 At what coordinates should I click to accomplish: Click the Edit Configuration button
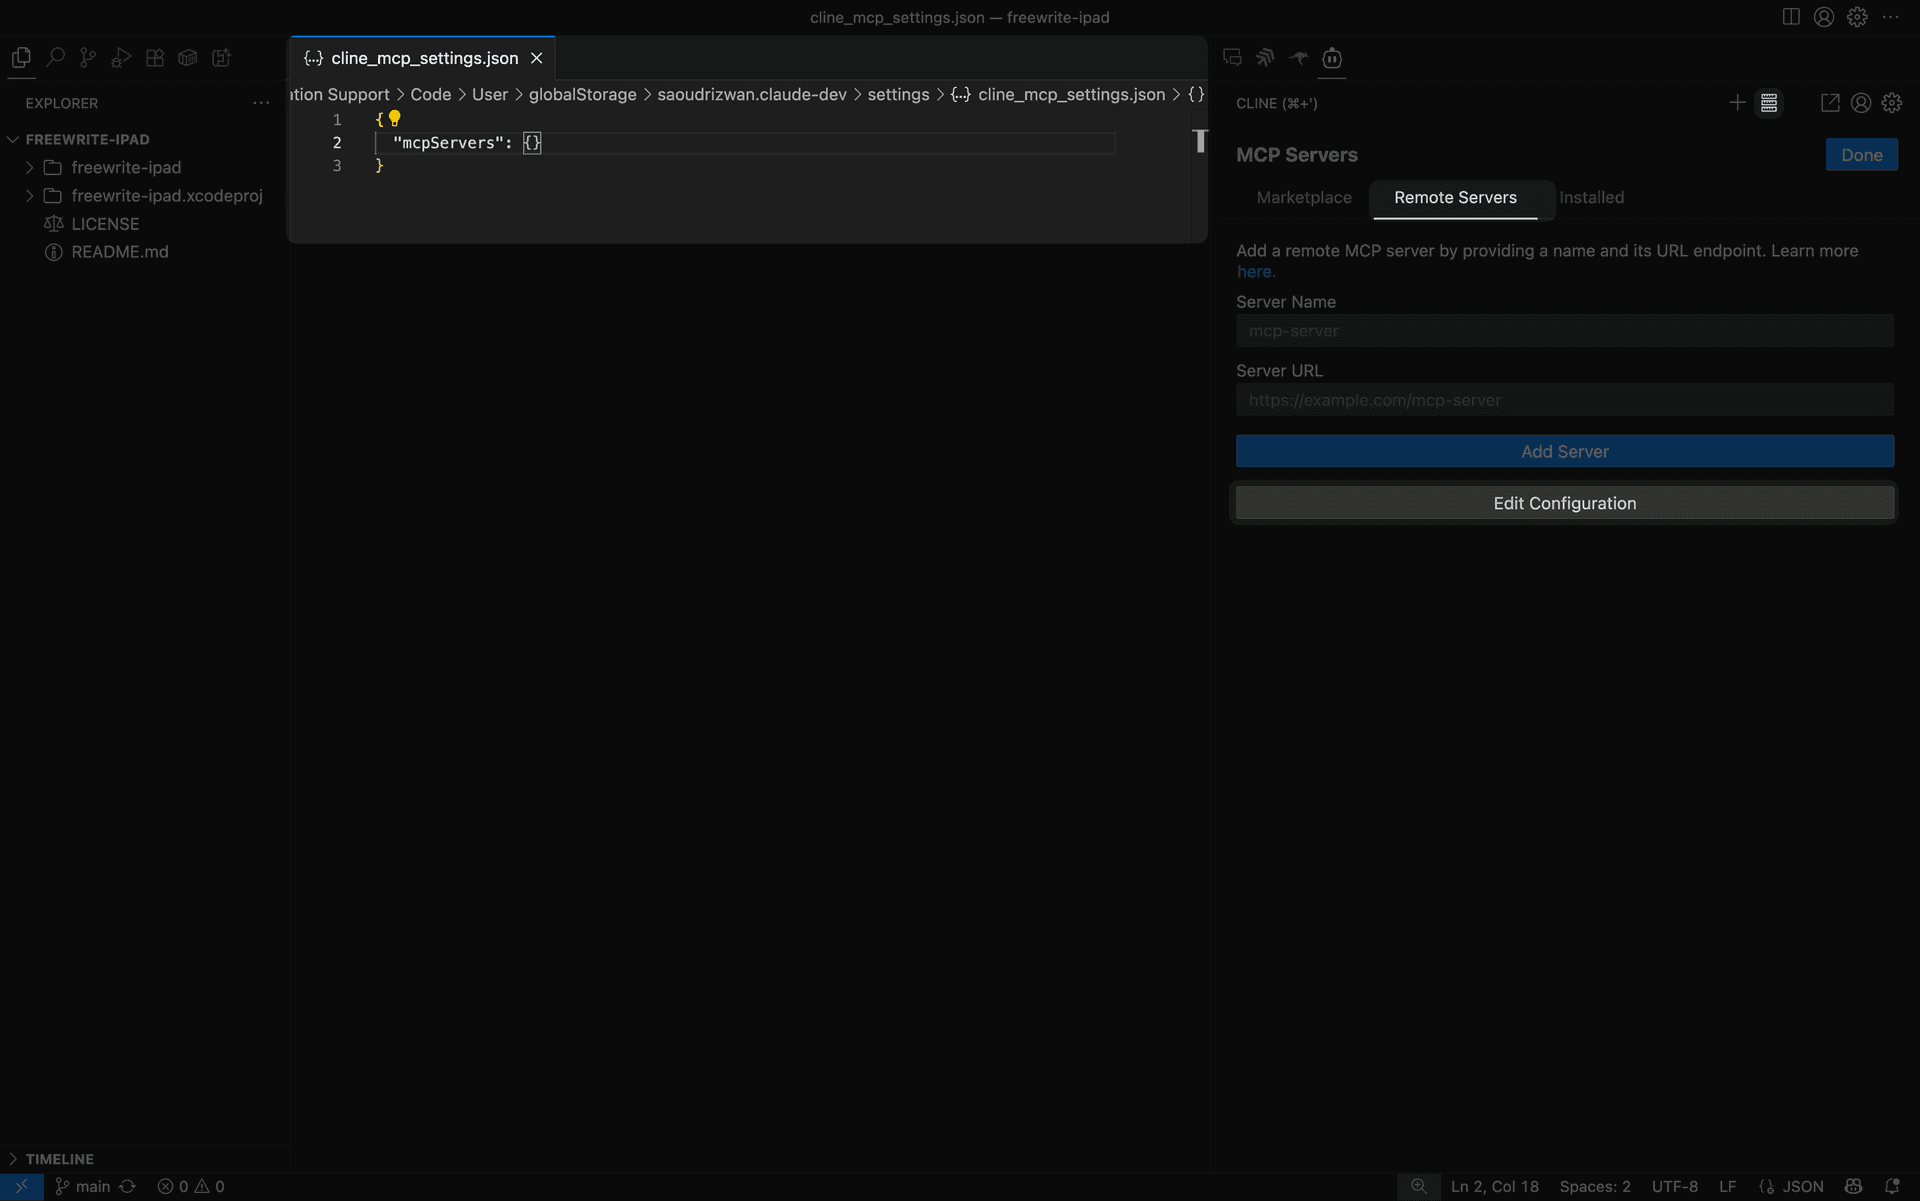click(1564, 503)
